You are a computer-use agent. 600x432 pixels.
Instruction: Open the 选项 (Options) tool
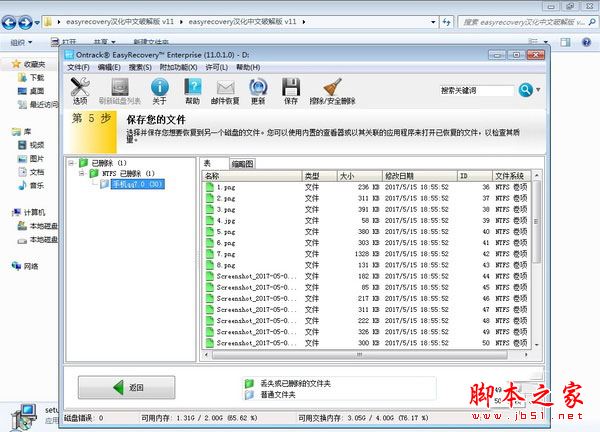coord(80,91)
